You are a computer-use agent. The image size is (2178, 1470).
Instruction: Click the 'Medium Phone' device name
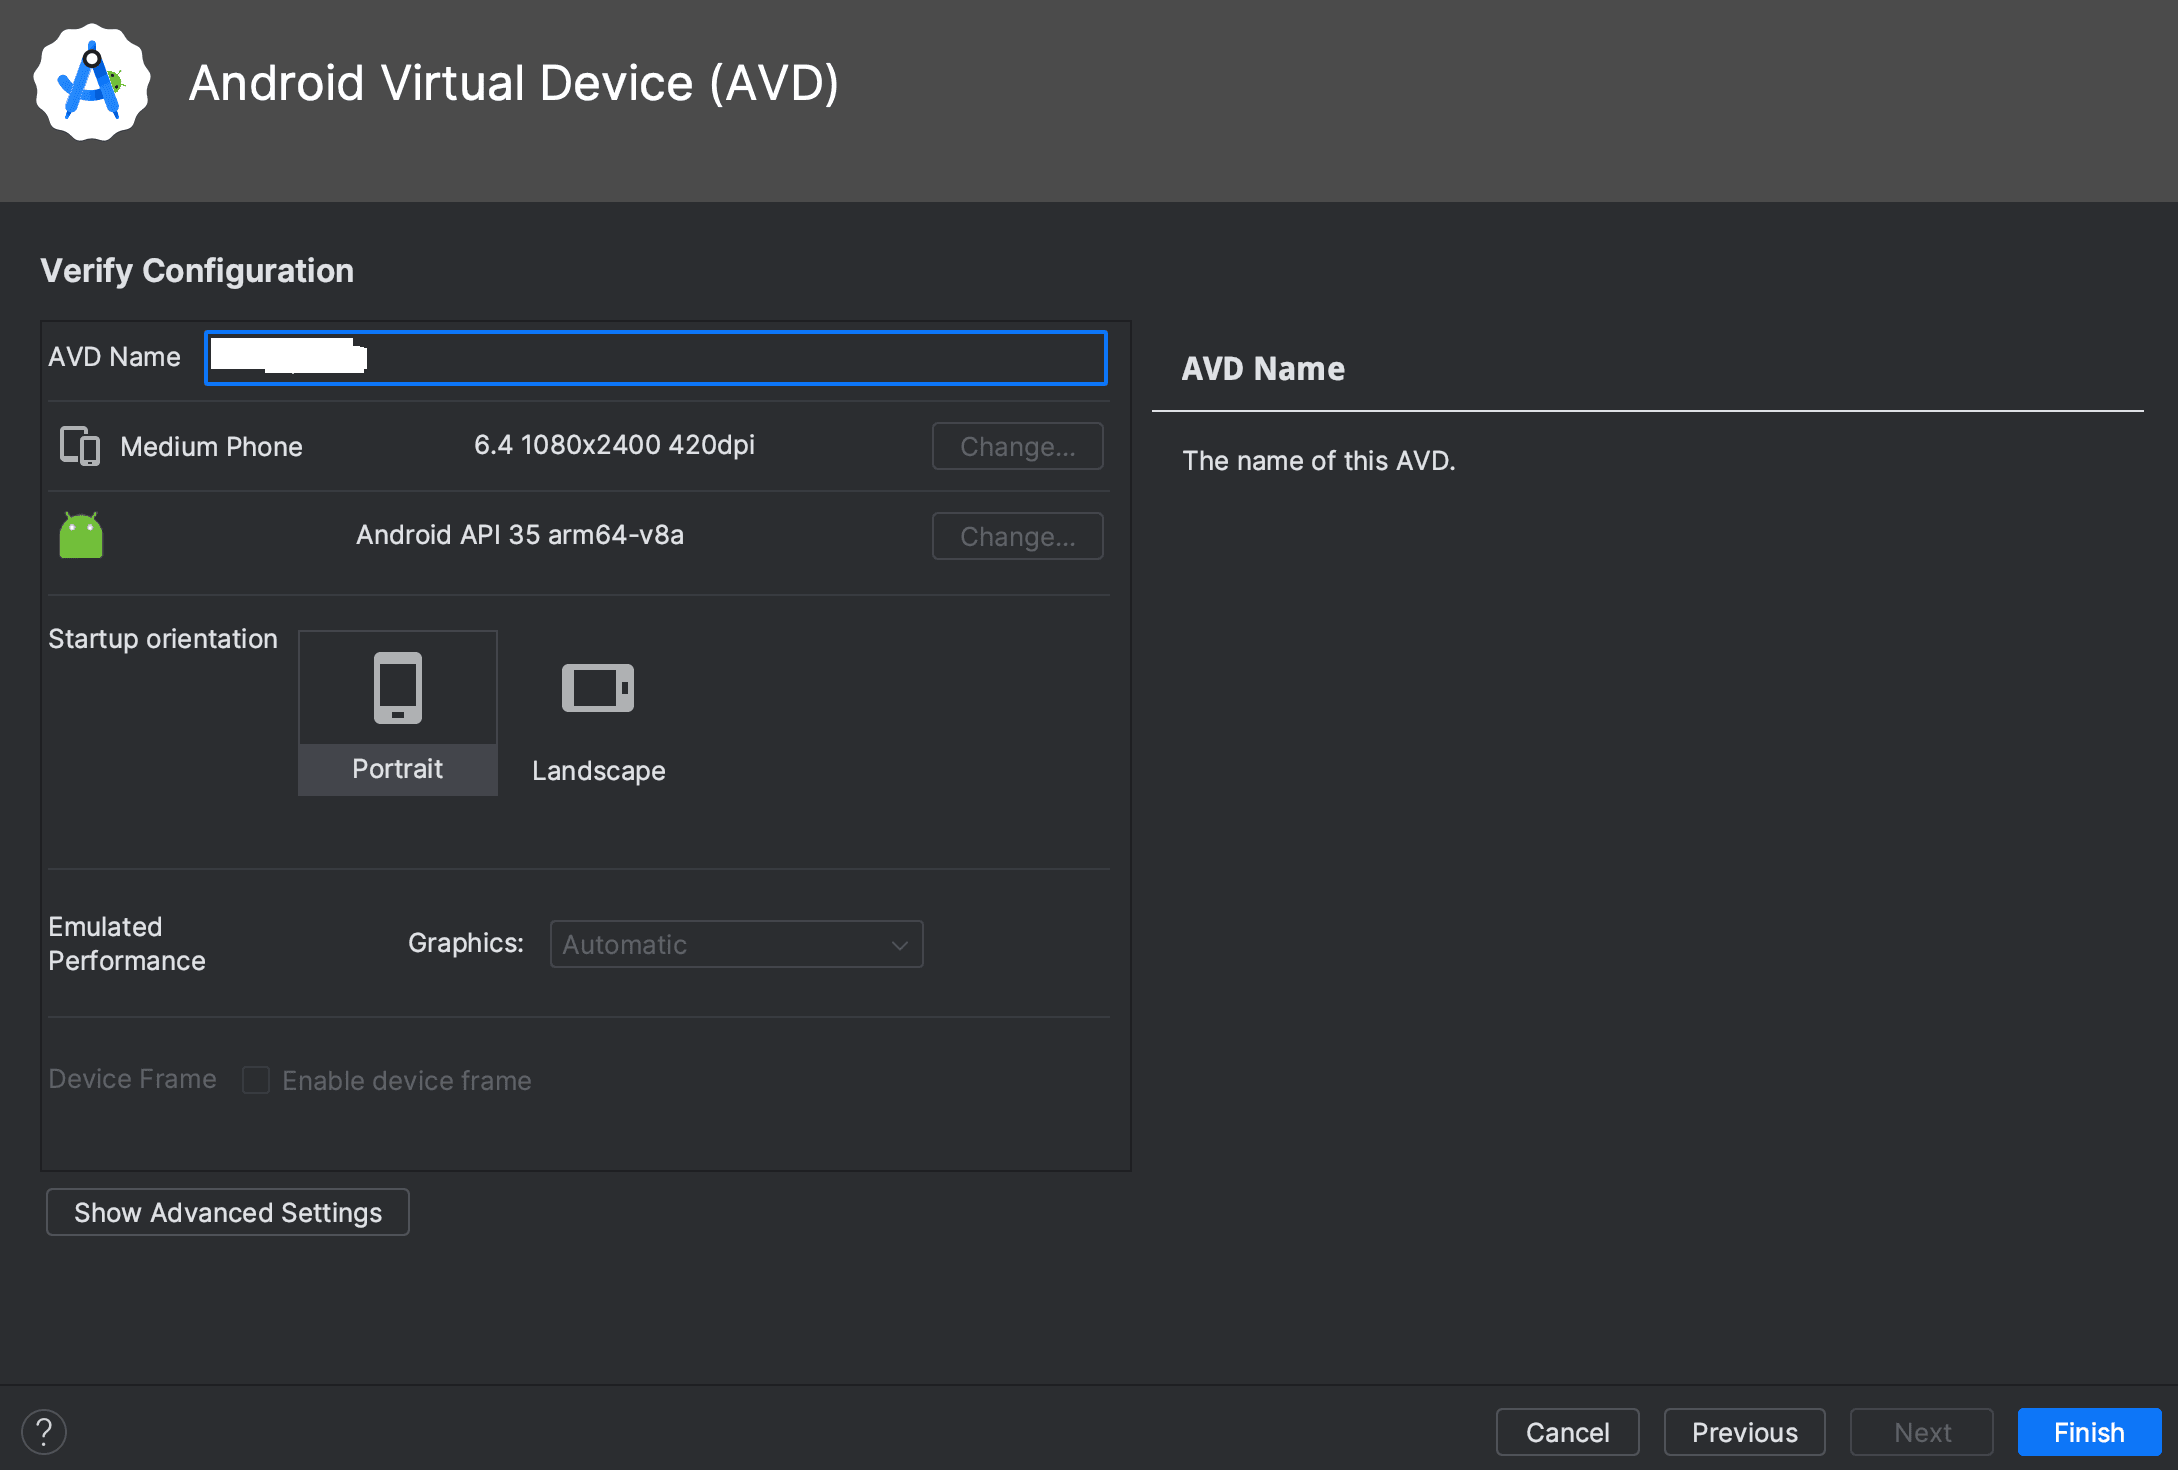point(211,447)
